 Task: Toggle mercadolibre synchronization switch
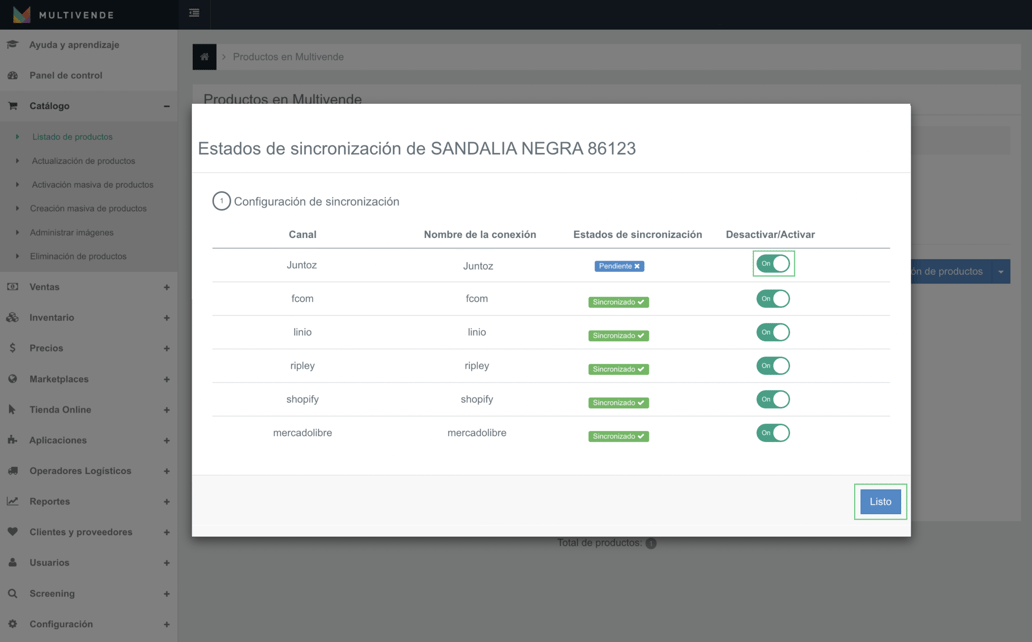tap(773, 433)
